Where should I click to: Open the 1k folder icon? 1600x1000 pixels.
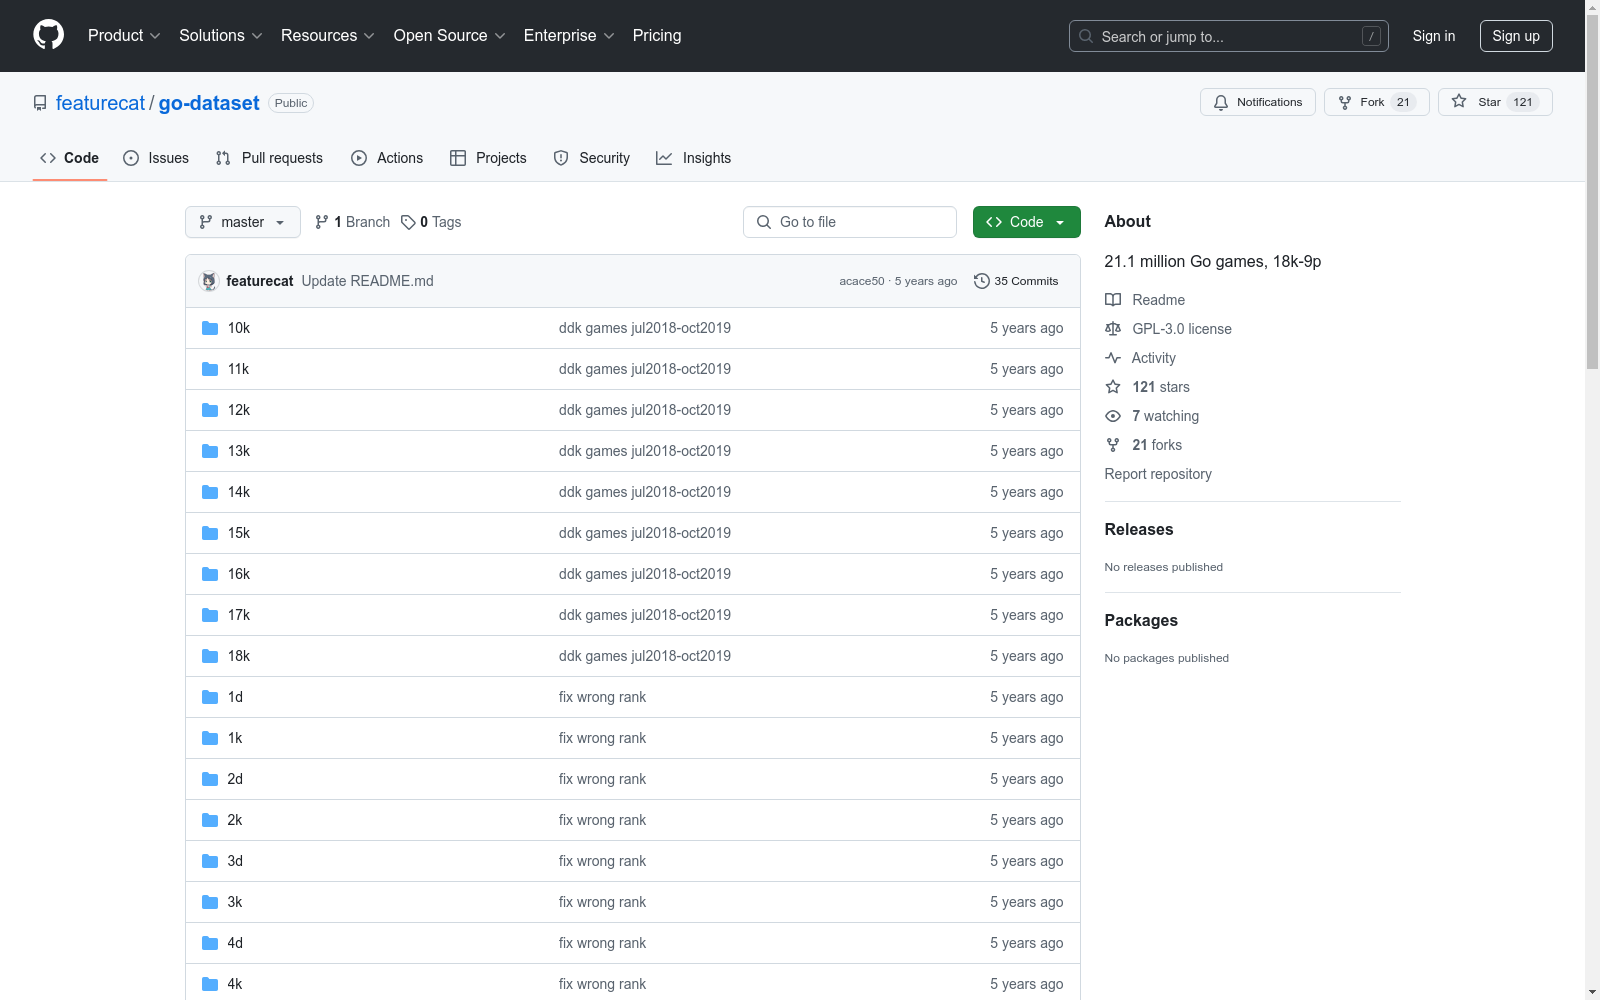210,738
